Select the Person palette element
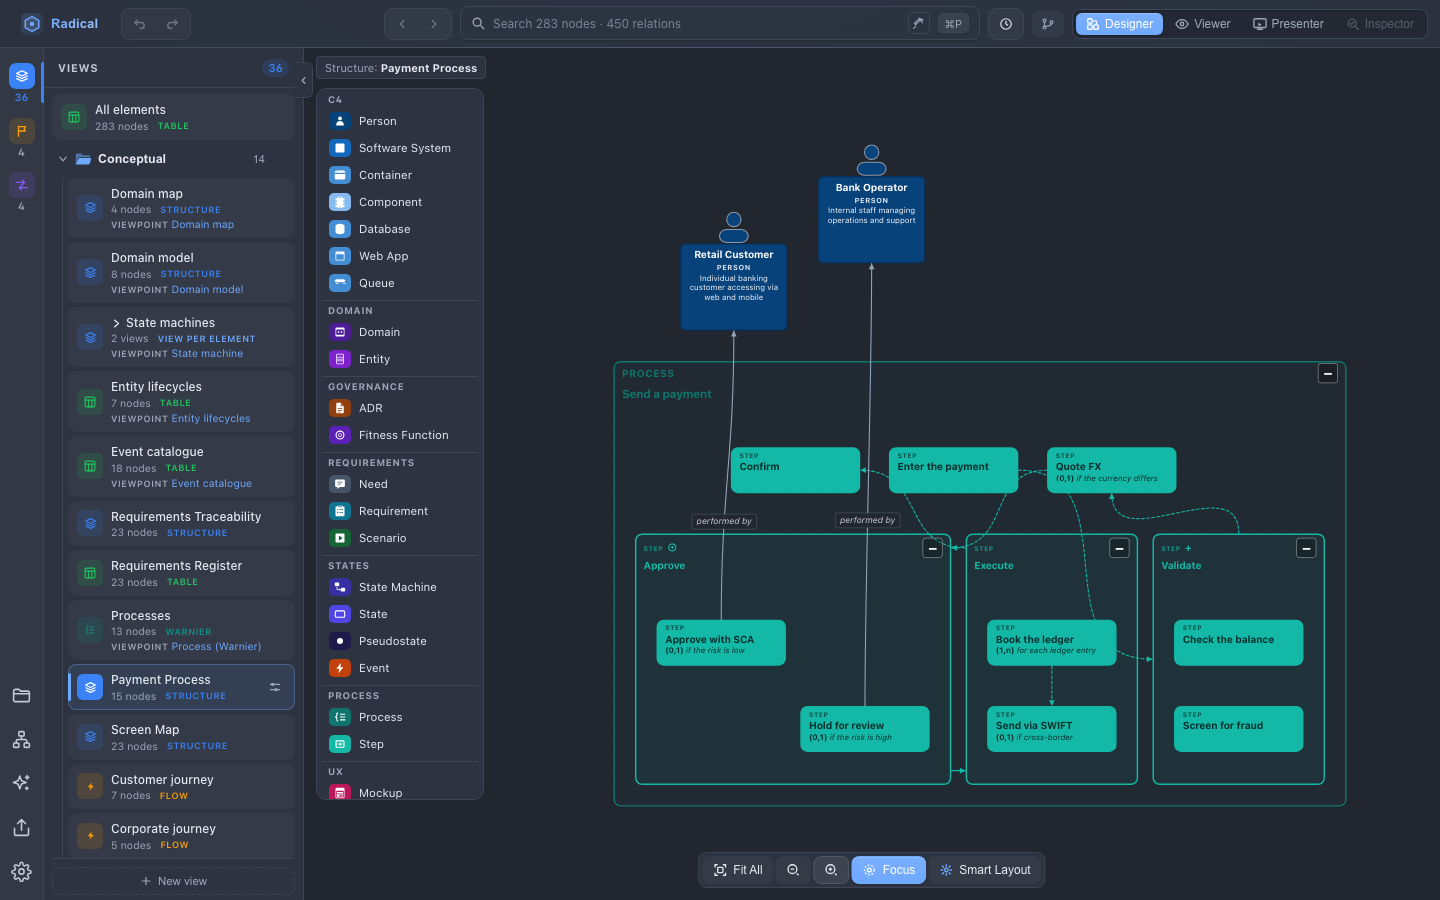The image size is (1440, 900). point(400,121)
